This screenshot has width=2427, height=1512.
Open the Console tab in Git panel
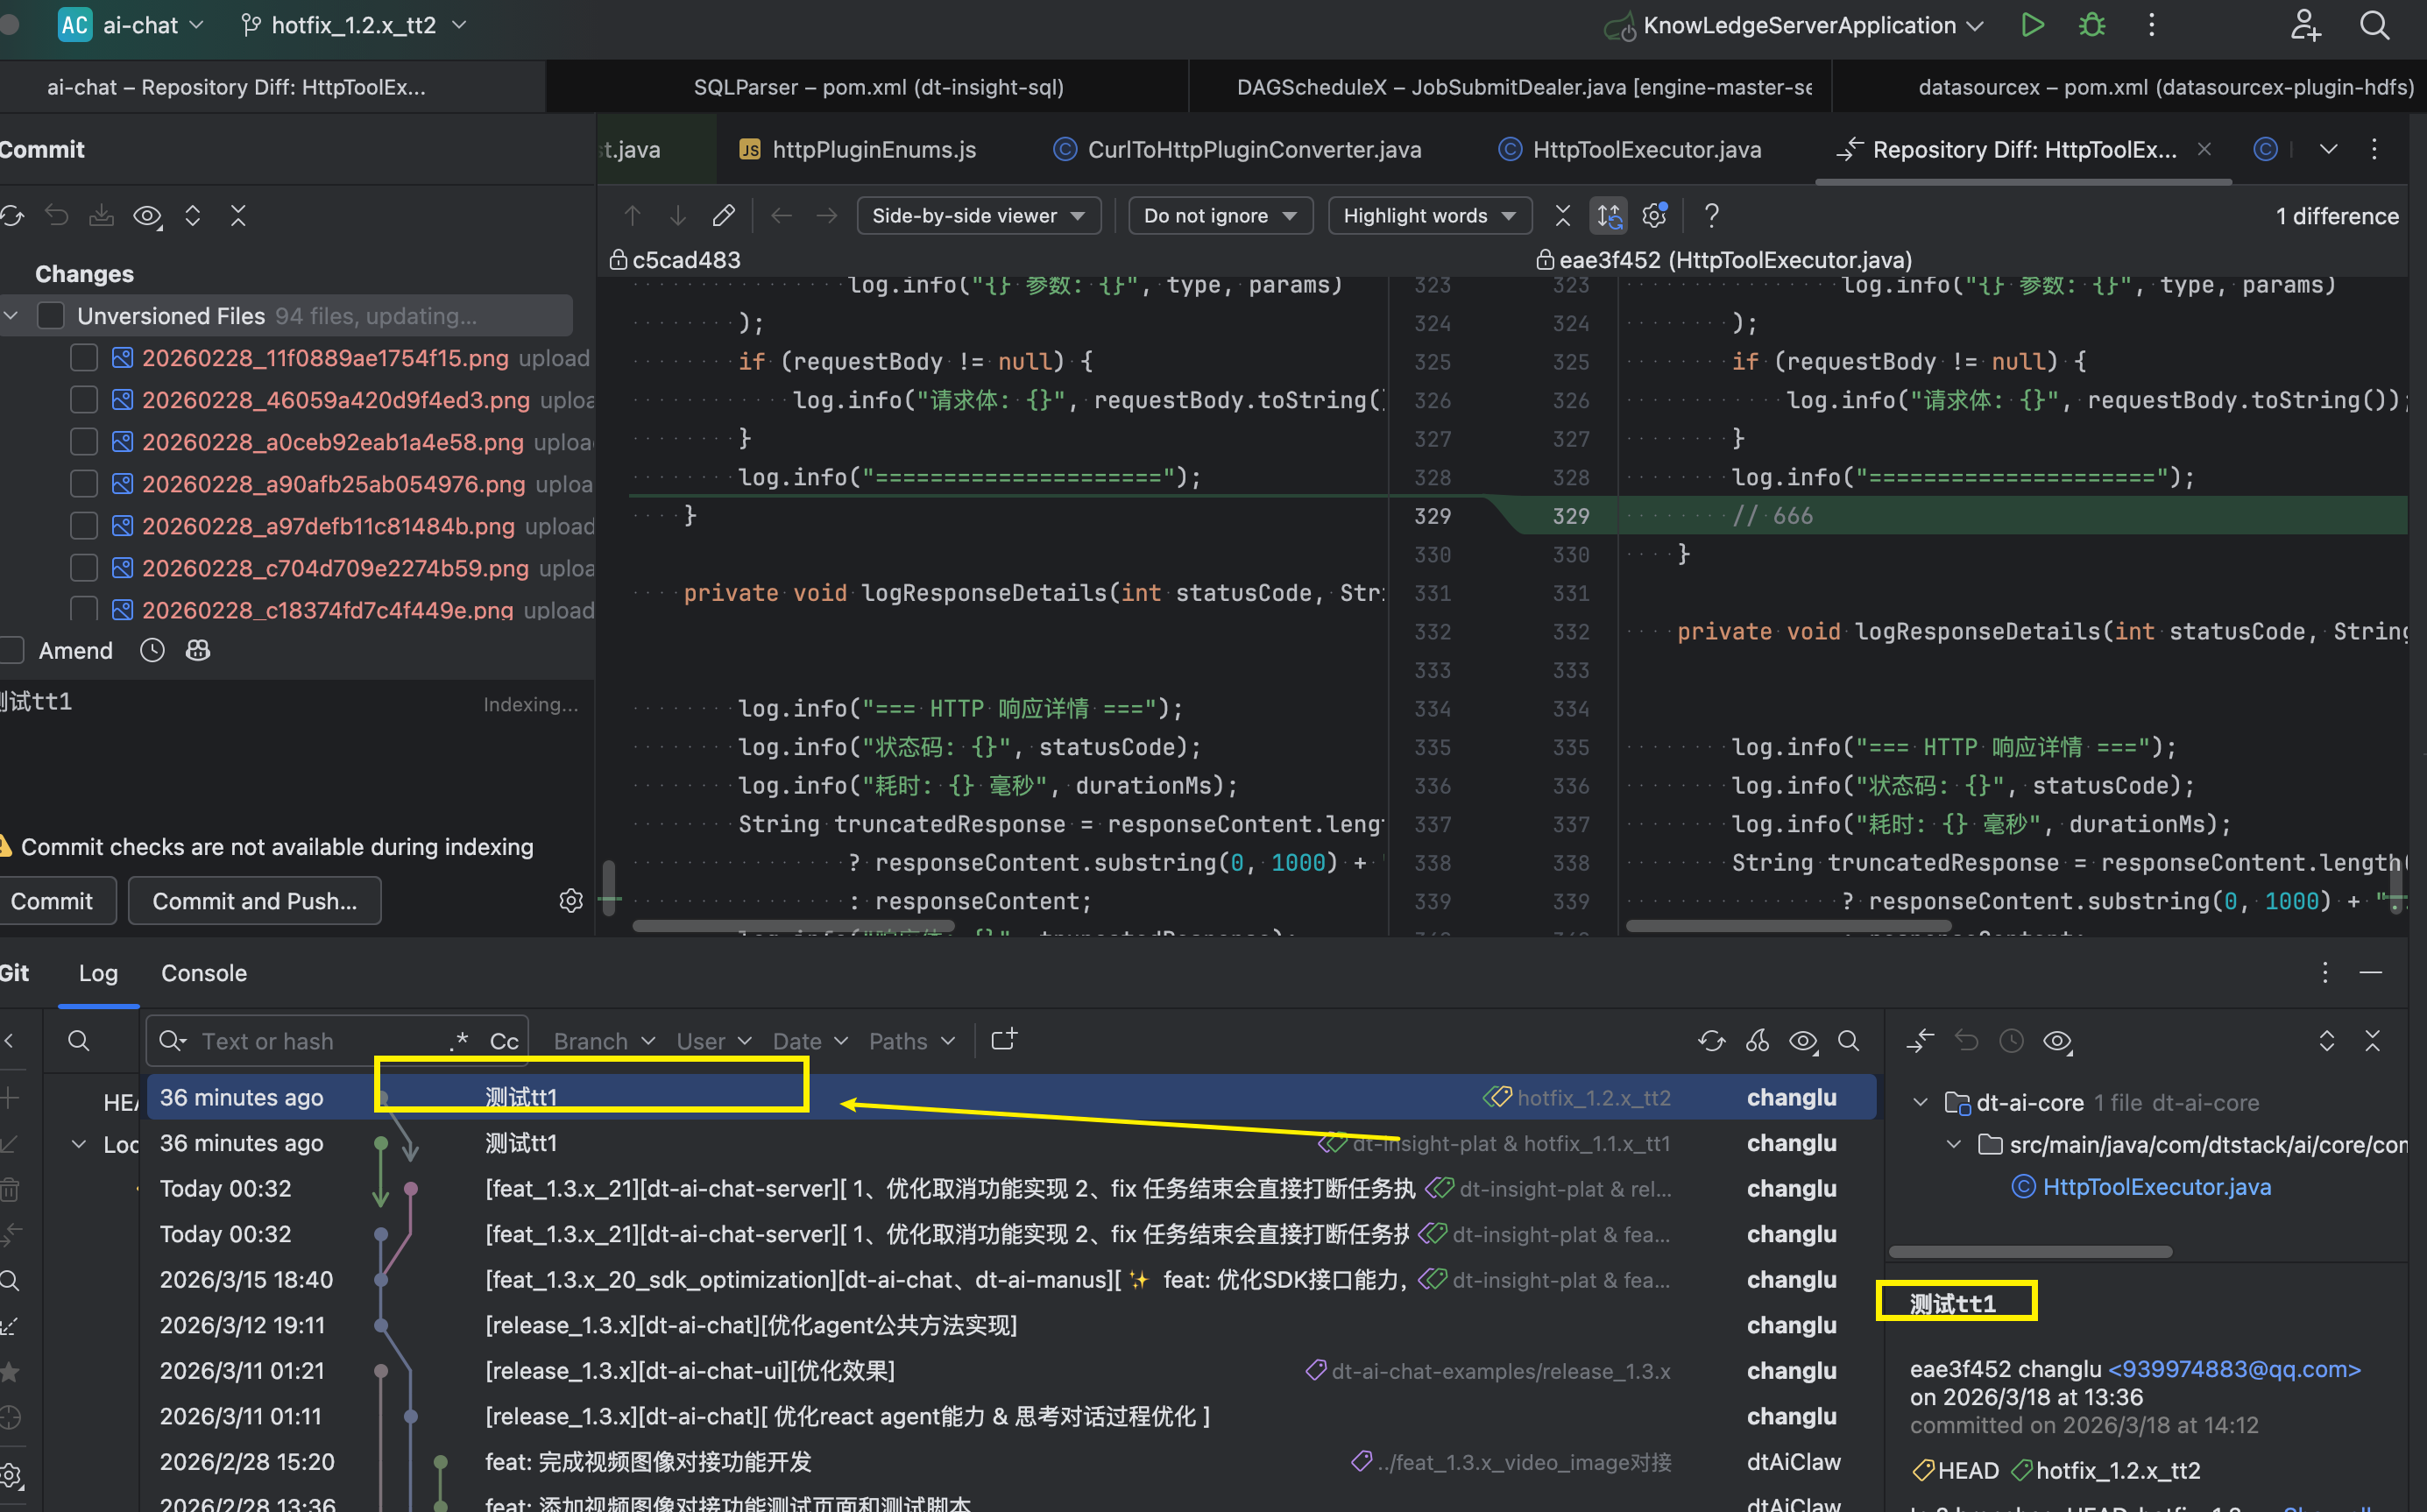[x=204, y=973]
